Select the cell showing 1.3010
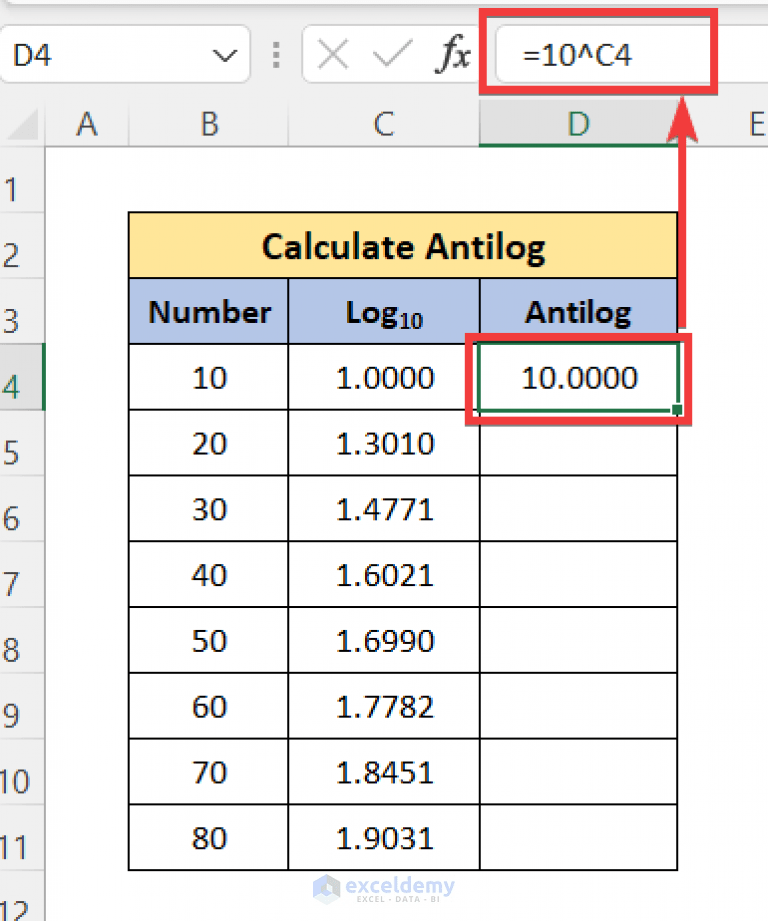Image resolution: width=768 pixels, height=921 pixels. (384, 443)
